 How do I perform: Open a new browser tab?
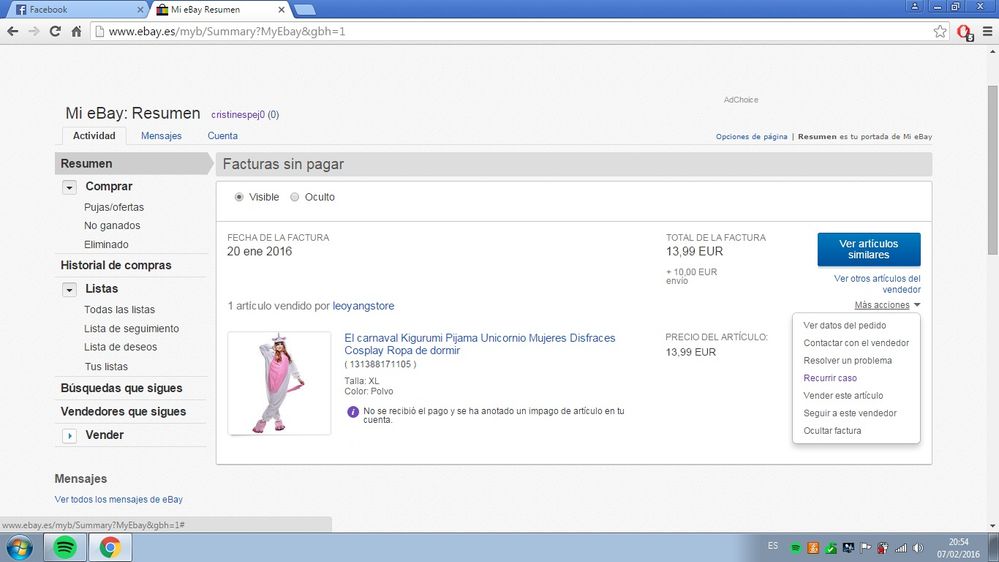click(305, 10)
